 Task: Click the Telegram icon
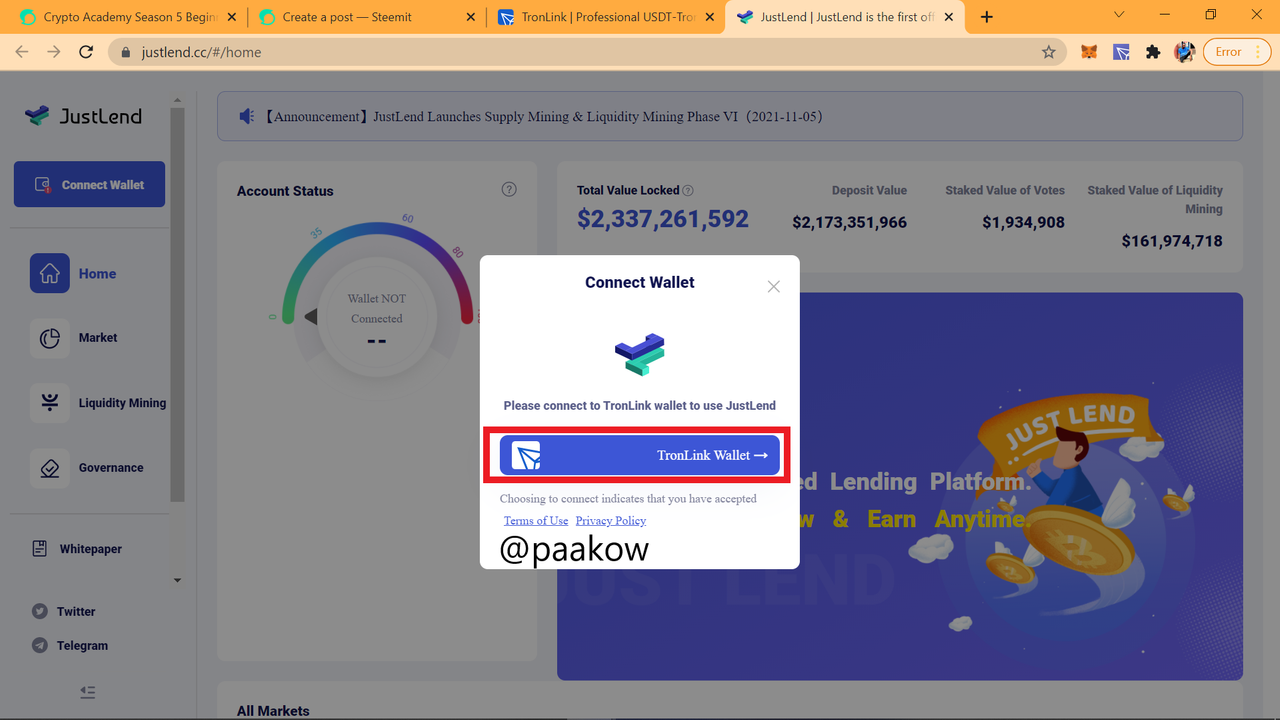40,645
